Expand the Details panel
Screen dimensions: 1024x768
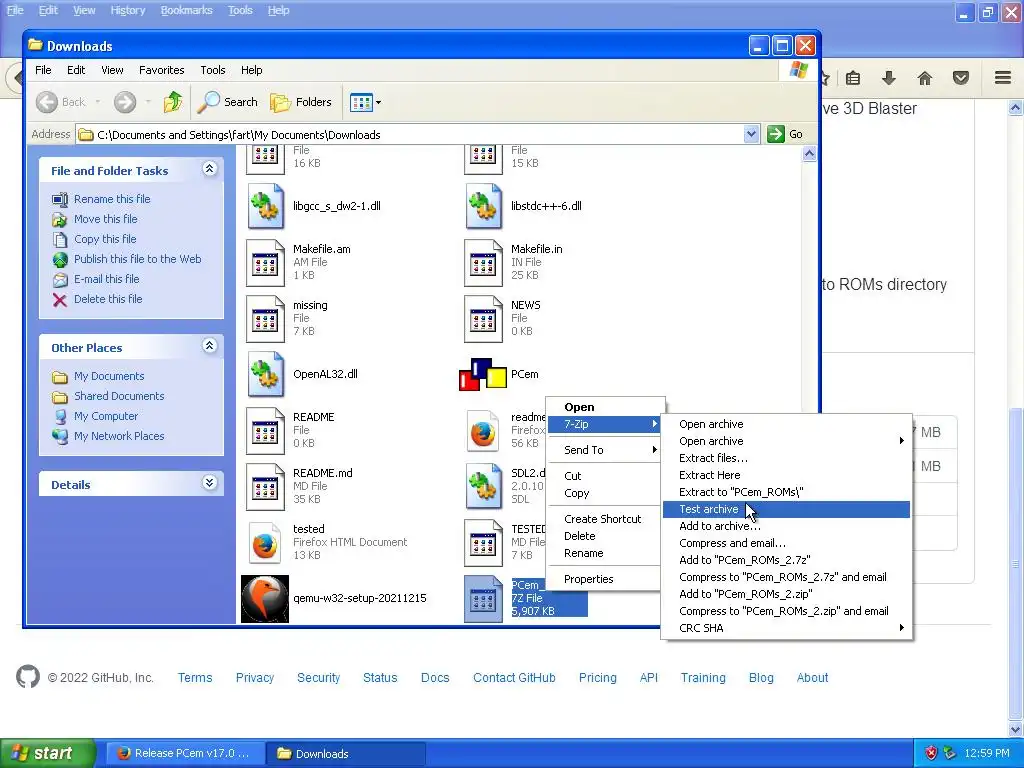[x=209, y=483]
